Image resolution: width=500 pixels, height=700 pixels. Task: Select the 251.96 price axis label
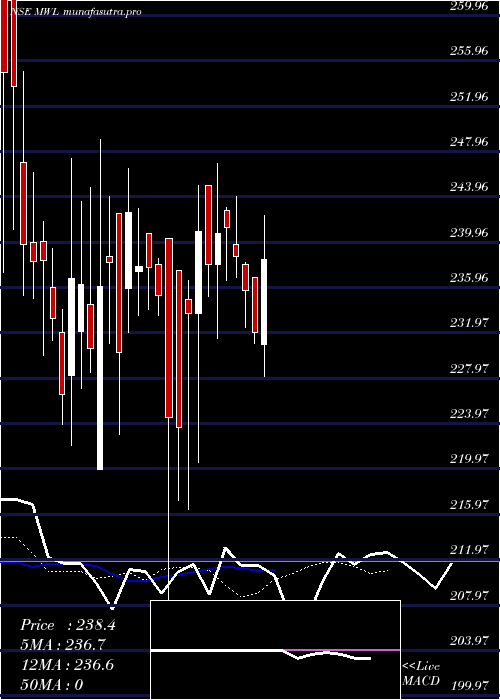coord(469,96)
